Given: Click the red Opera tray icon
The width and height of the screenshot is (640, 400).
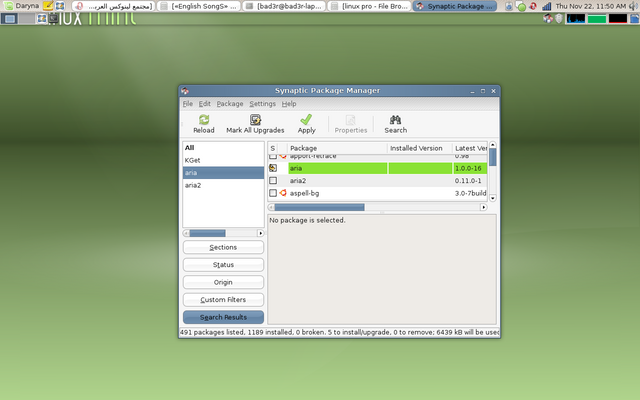Looking at the screenshot, I should point(533,6).
